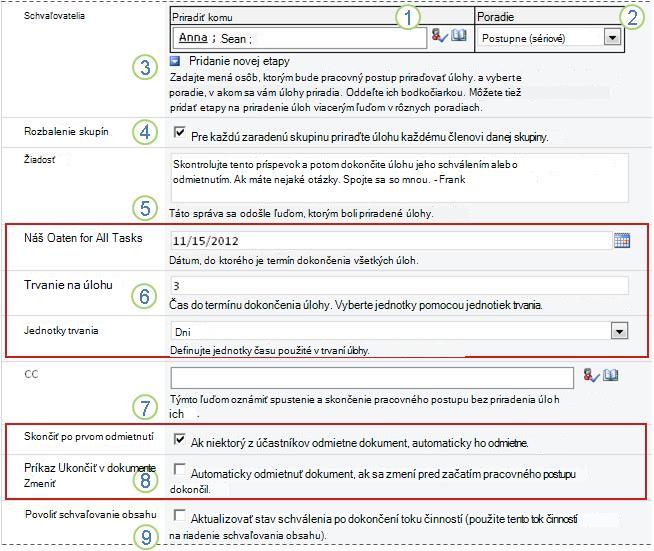The image size is (654, 551).
Task: Click the Anna approver name
Action: point(193,38)
